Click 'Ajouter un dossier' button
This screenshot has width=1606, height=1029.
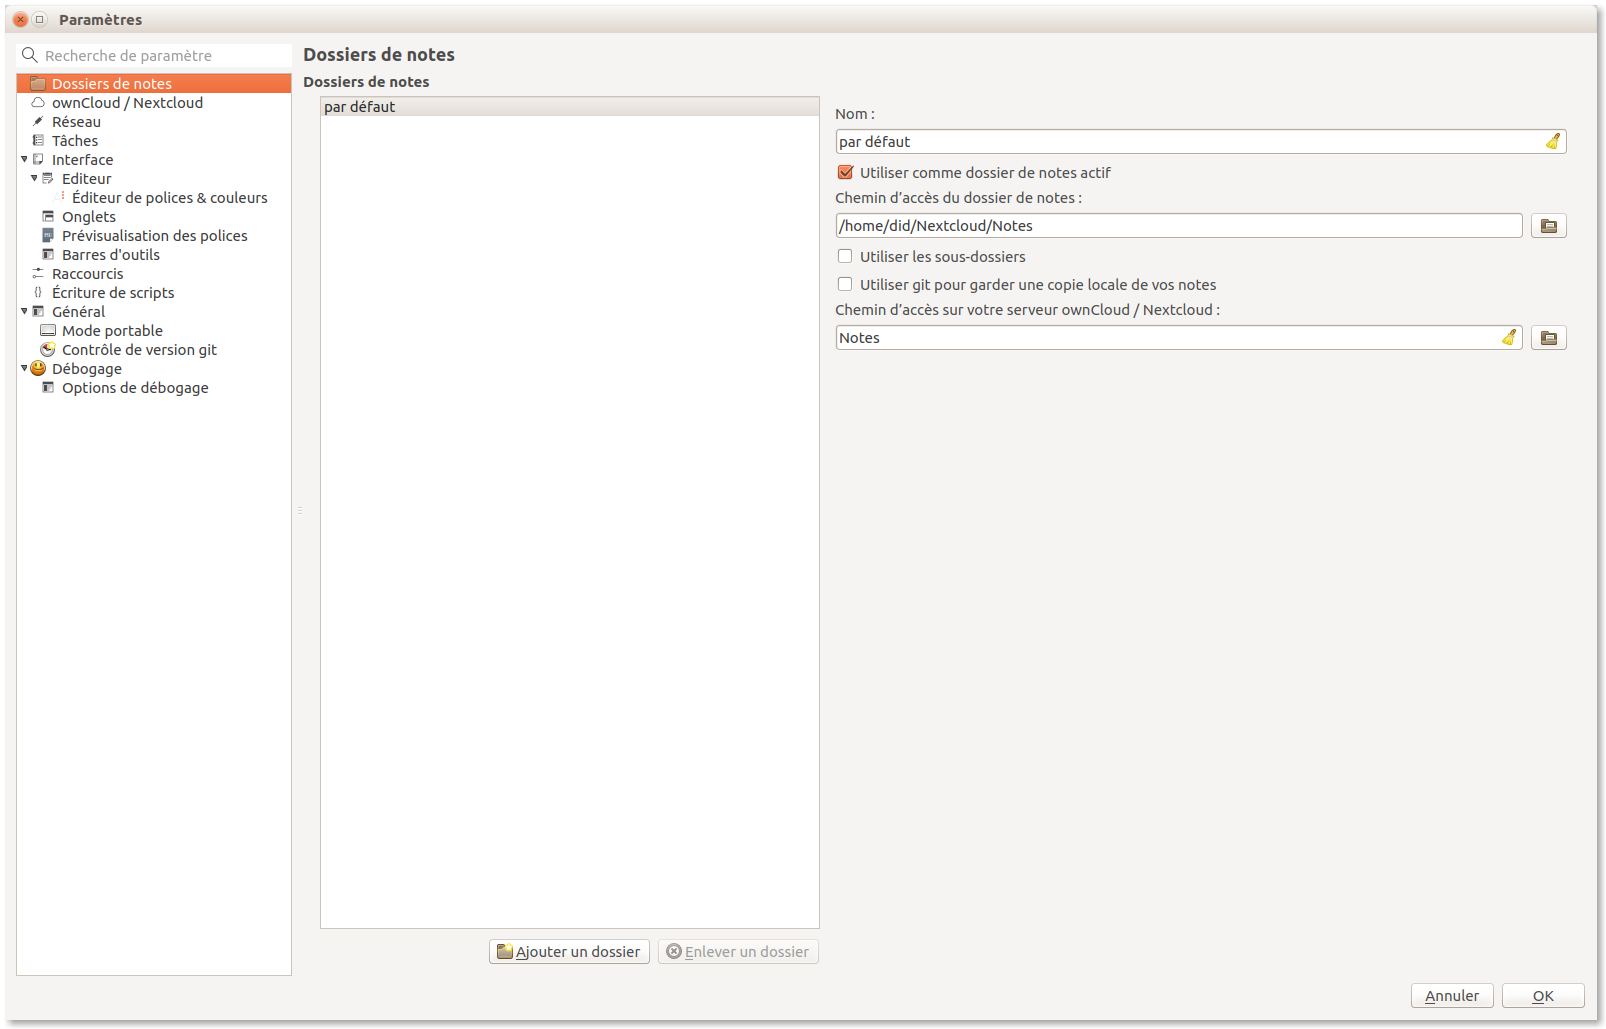click(569, 952)
